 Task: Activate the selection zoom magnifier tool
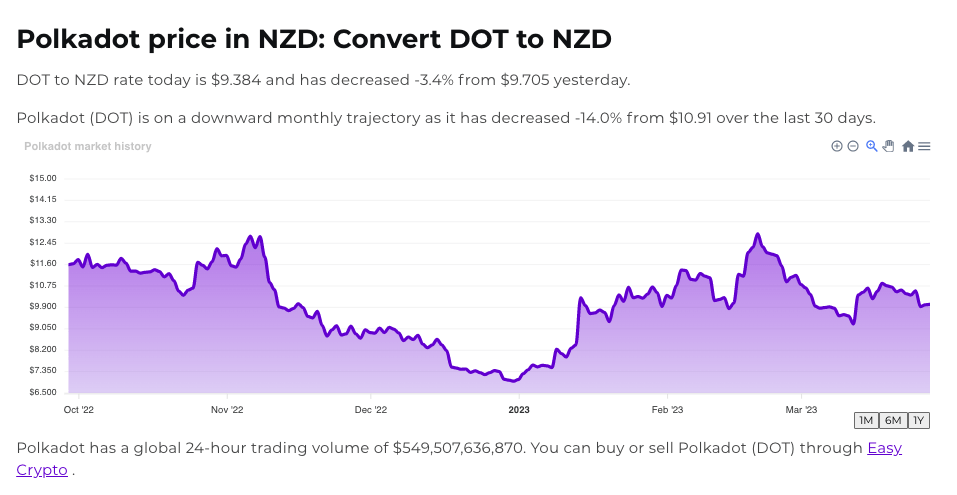872,146
